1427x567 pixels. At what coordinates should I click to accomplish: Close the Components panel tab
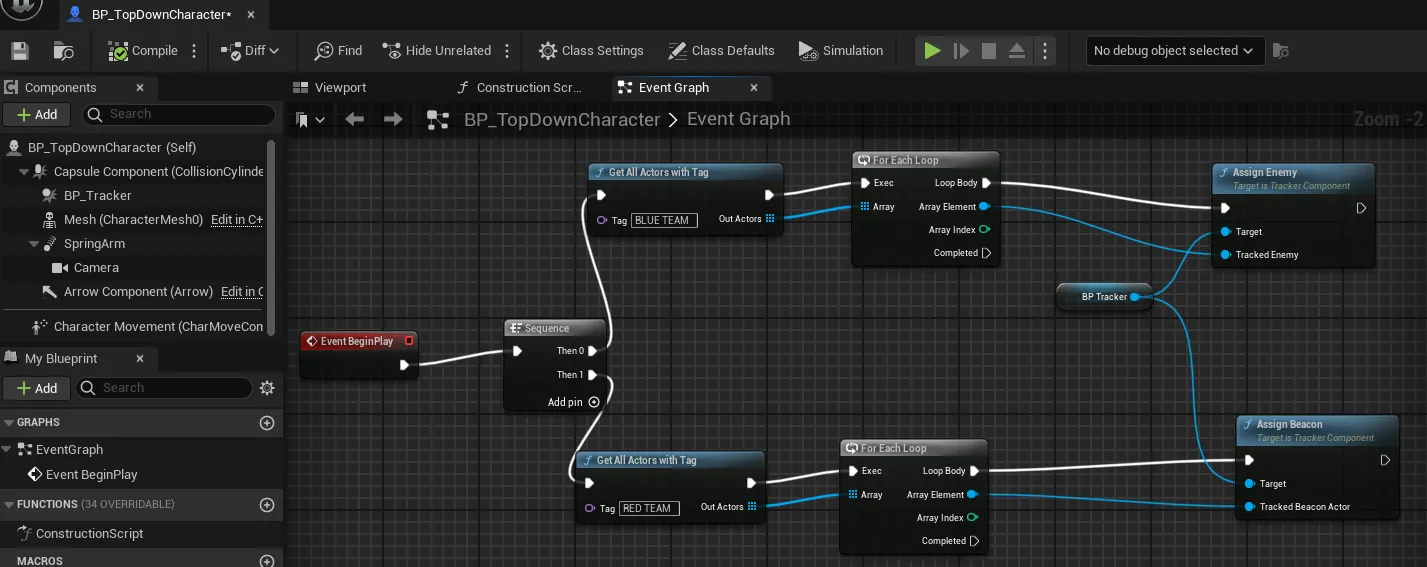pyautogui.click(x=140, y=88)
